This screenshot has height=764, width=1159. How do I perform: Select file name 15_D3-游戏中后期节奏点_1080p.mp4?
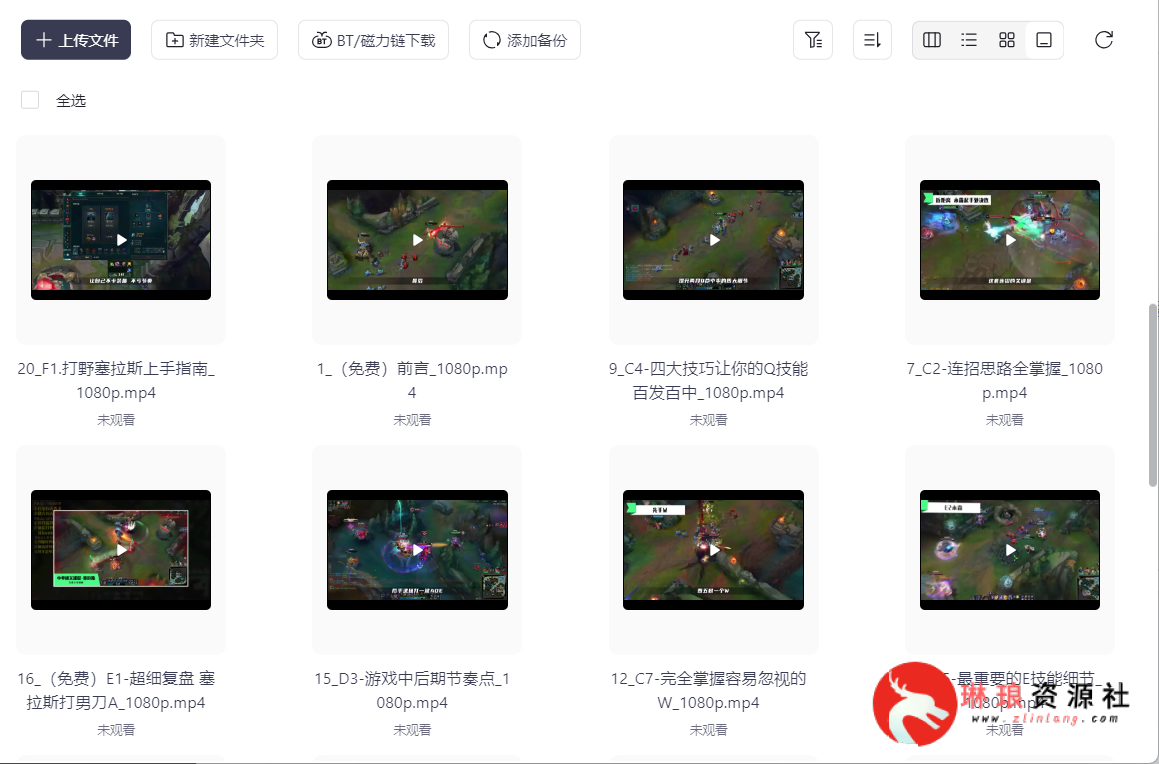(412, 690)
